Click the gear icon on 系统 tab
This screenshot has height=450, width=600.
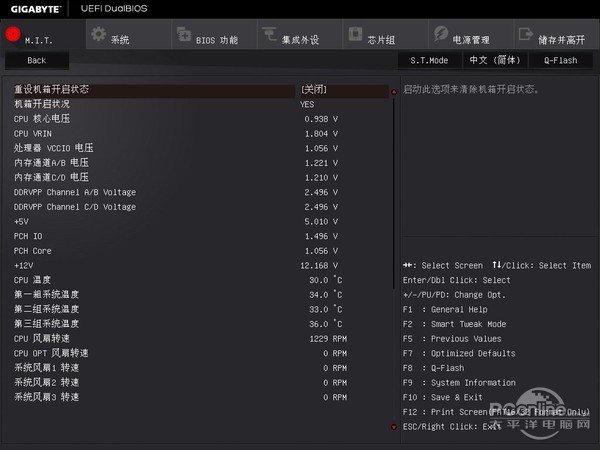pyautogui.click(x=99, y=34)
